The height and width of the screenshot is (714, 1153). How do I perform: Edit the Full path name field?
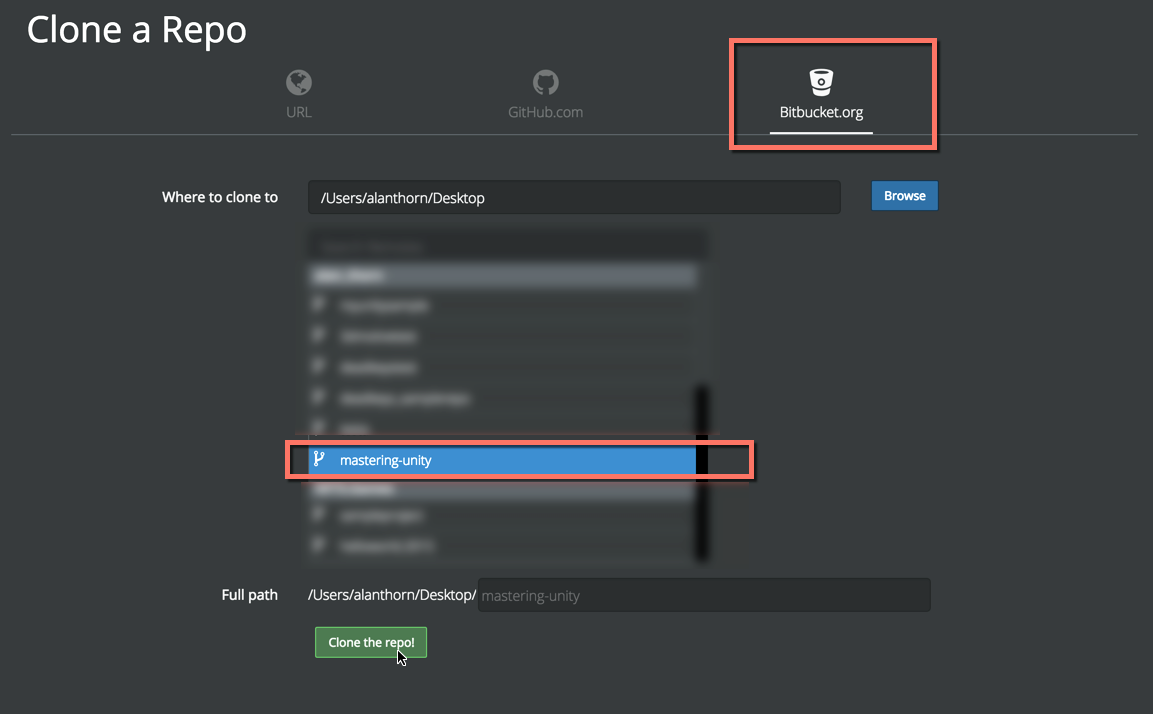704,595
